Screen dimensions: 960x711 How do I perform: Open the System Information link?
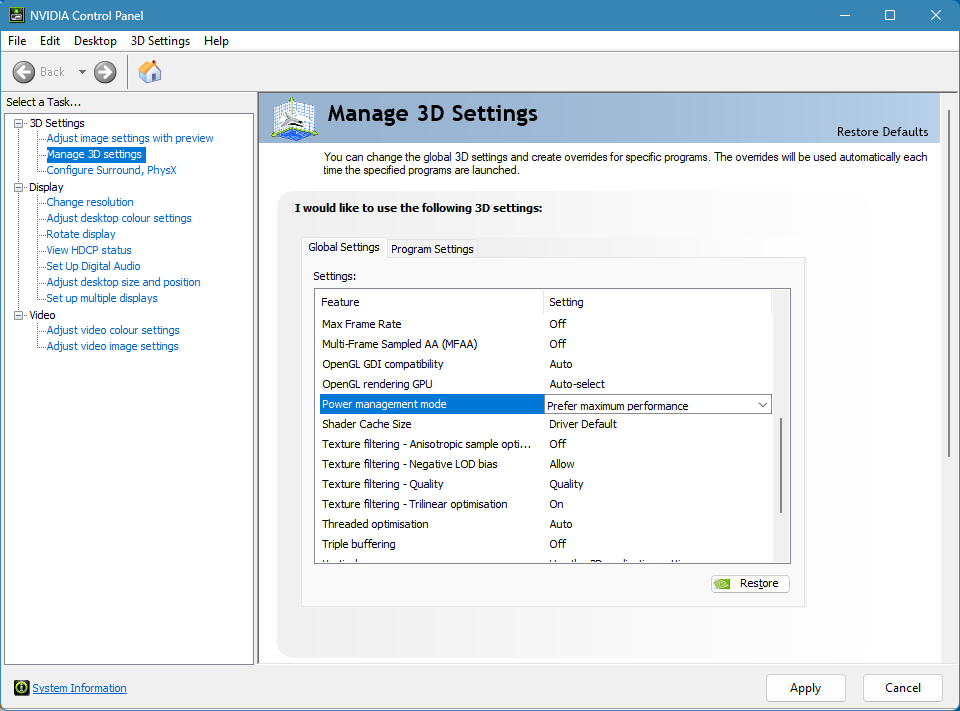coord(79,688)
